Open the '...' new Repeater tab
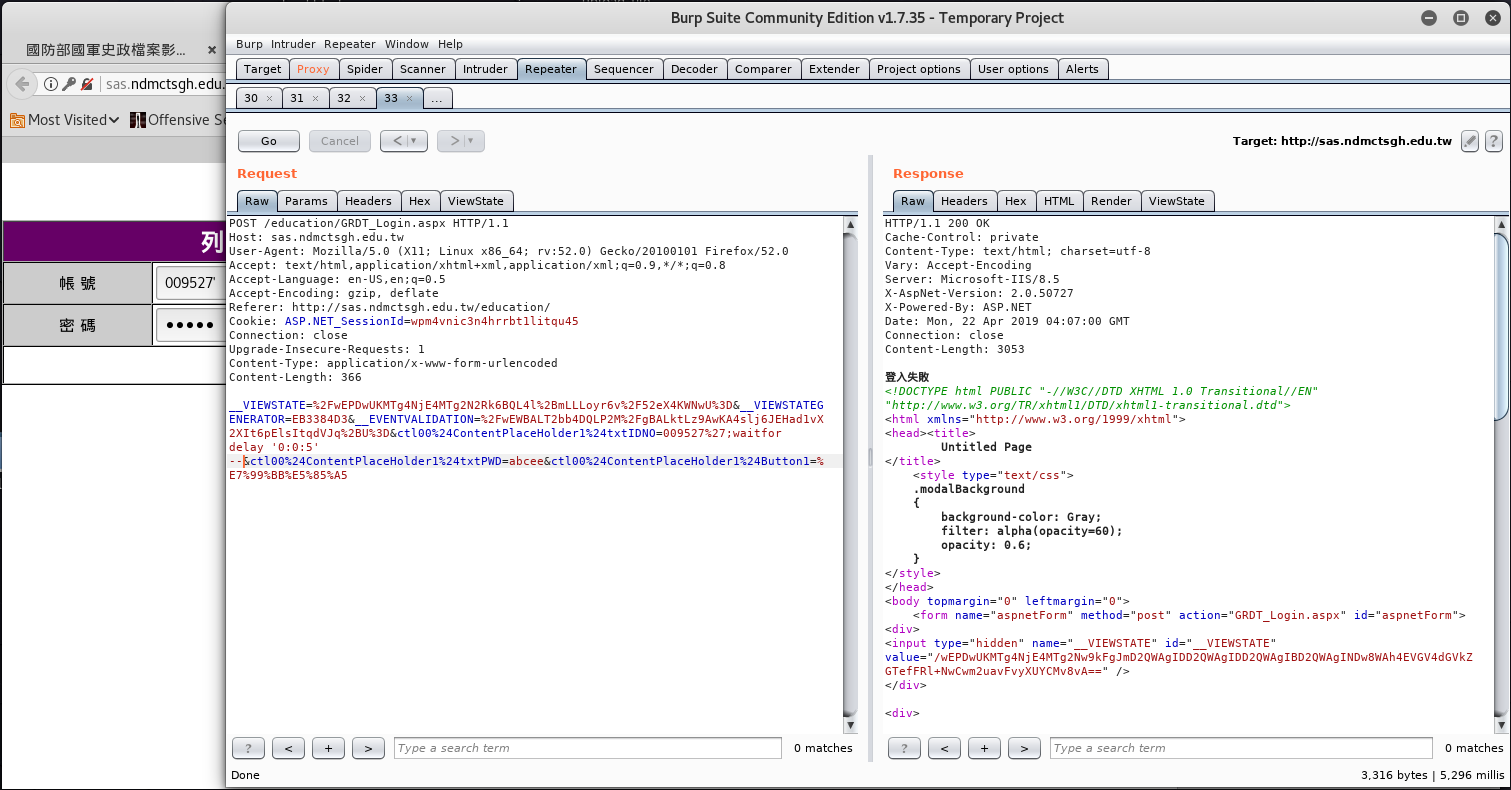1511x790 pixels. [438, 98]
